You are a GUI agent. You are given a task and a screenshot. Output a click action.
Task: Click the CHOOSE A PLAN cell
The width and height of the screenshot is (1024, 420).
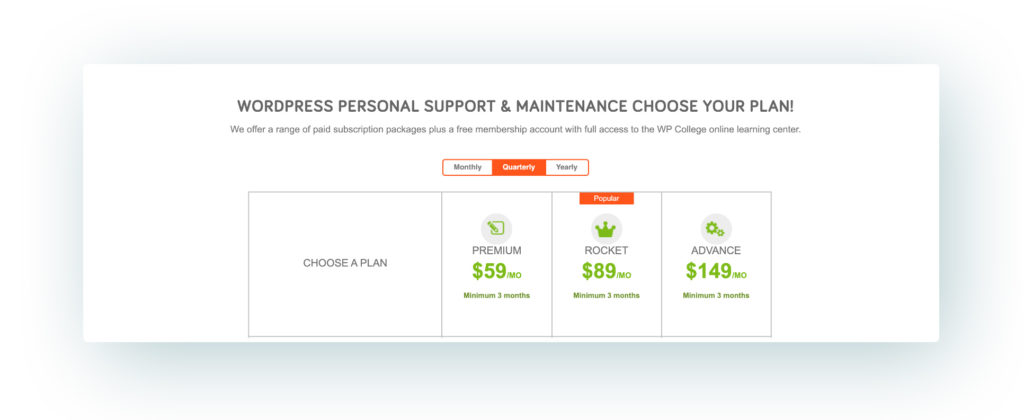point(345,264)
